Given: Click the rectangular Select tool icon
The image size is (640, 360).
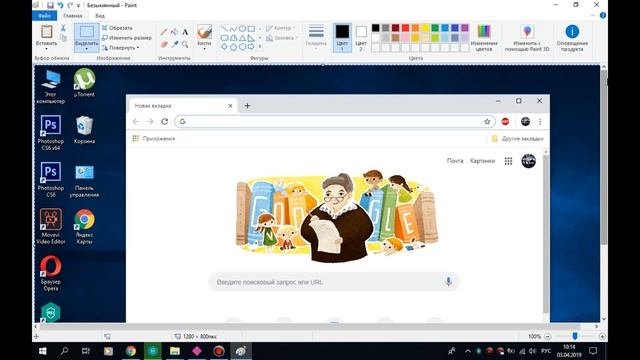Looking at the screenshot, I should [87, 32].
